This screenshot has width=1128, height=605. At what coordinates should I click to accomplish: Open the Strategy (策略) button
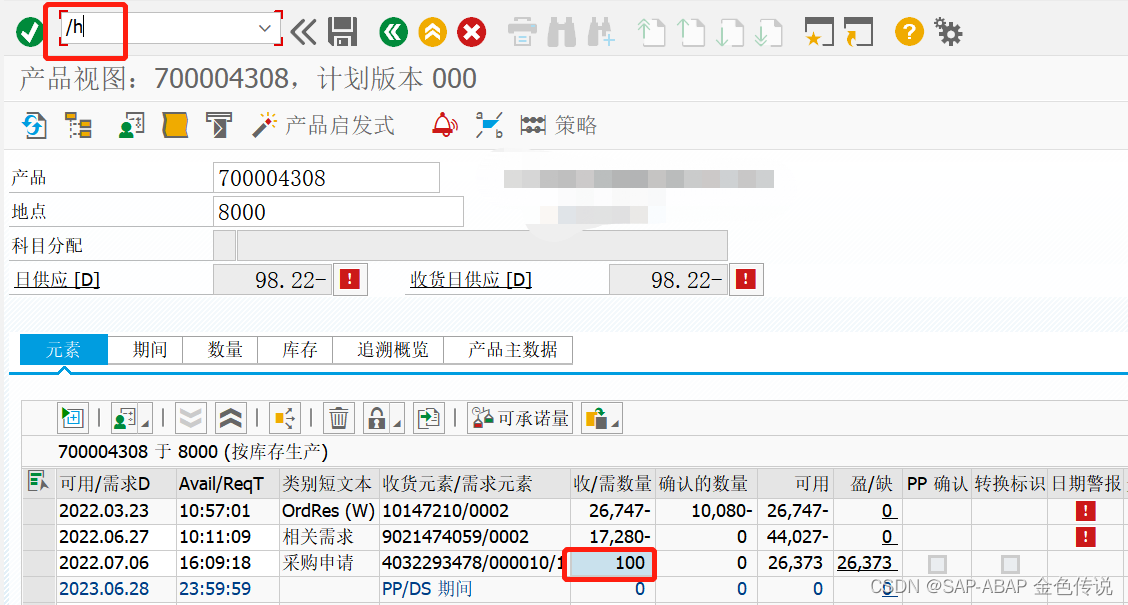tap(559, 125)
